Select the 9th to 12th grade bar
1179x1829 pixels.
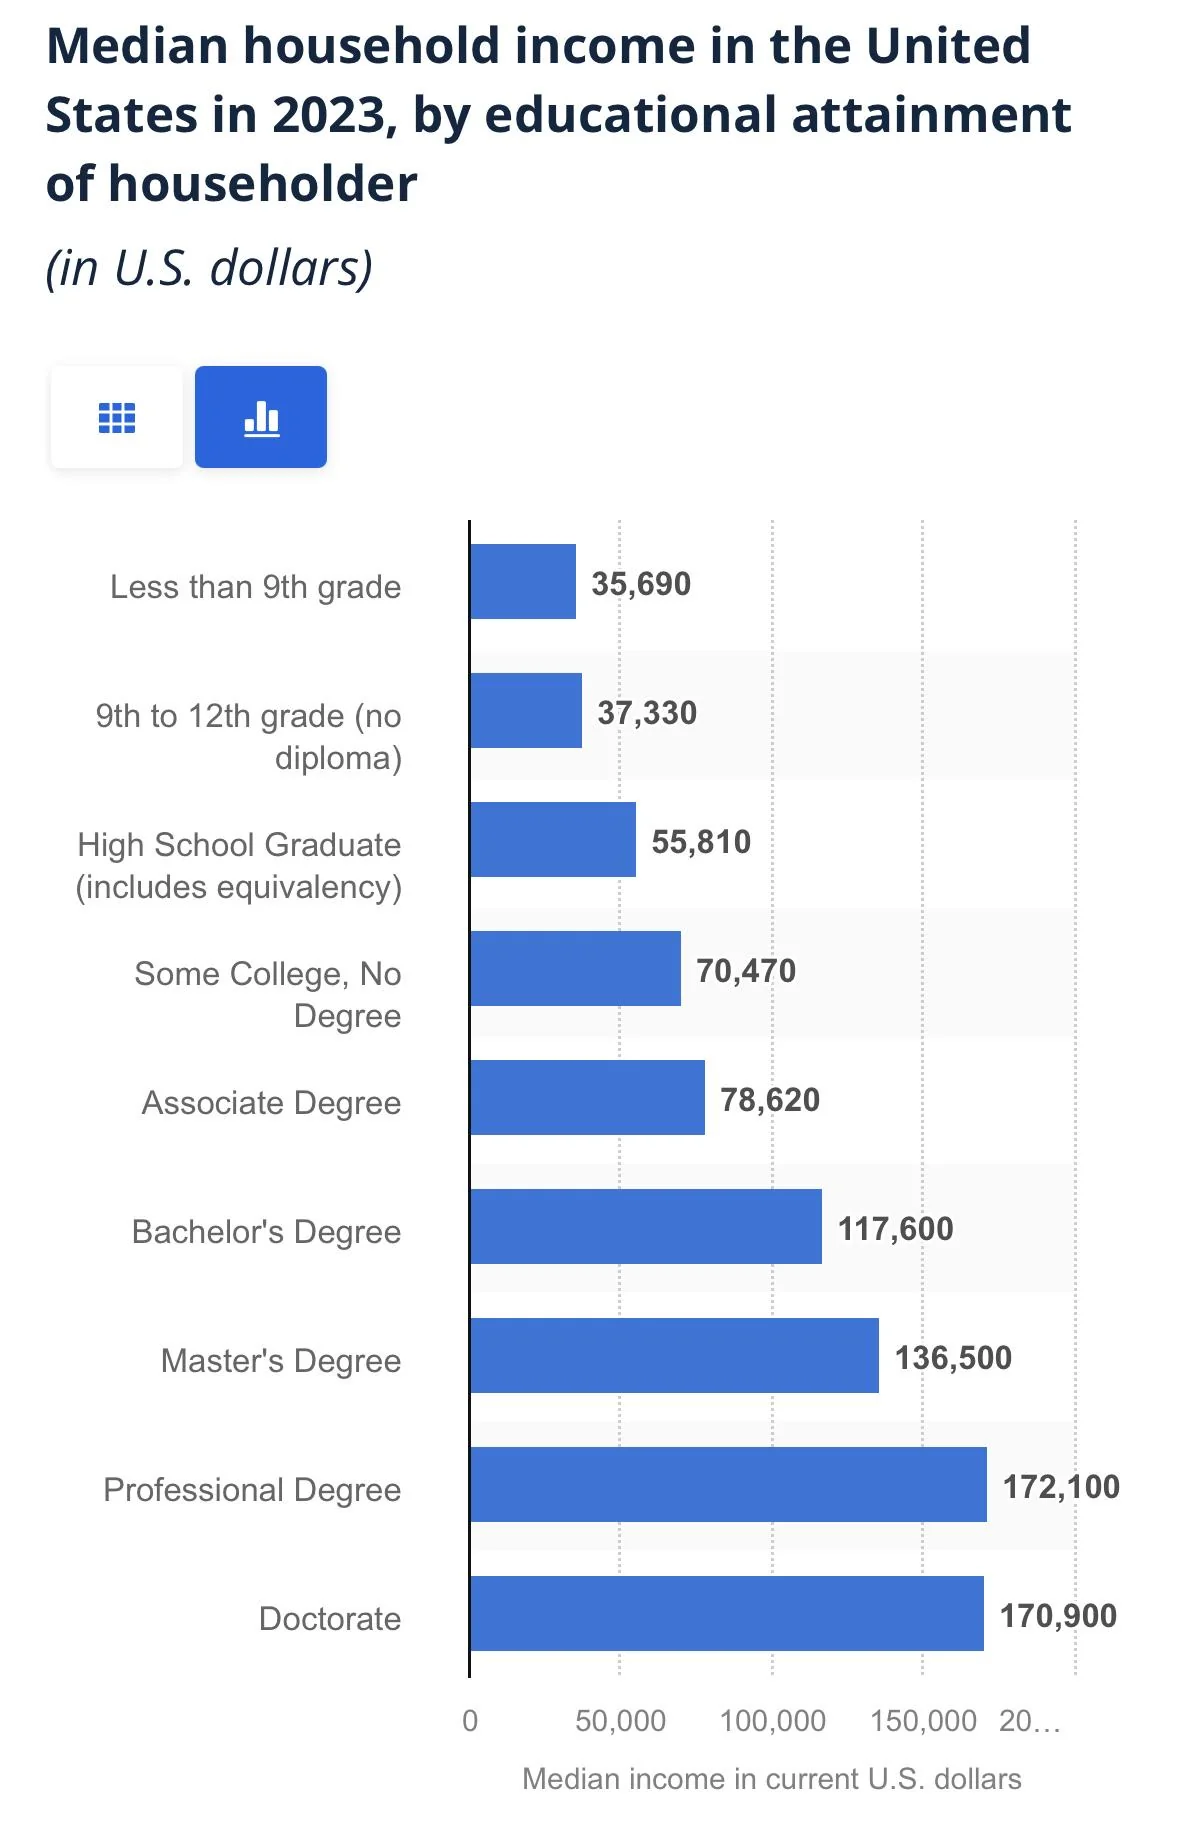[x=526, y=710]
